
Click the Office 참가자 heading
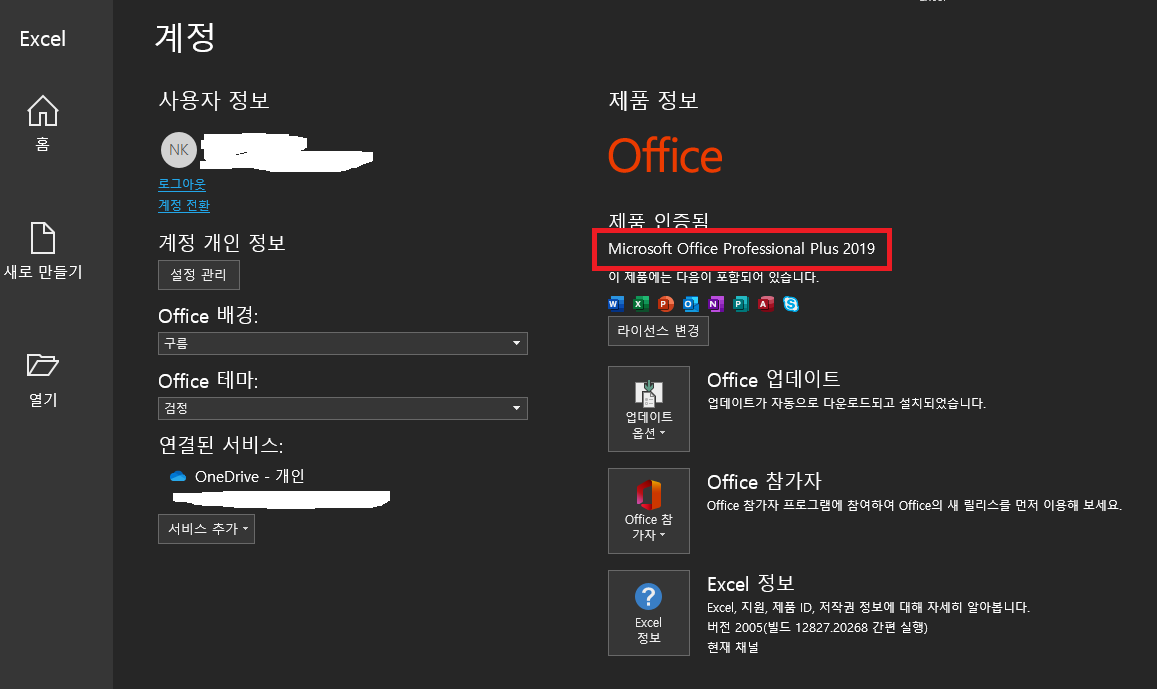(764, 482)
